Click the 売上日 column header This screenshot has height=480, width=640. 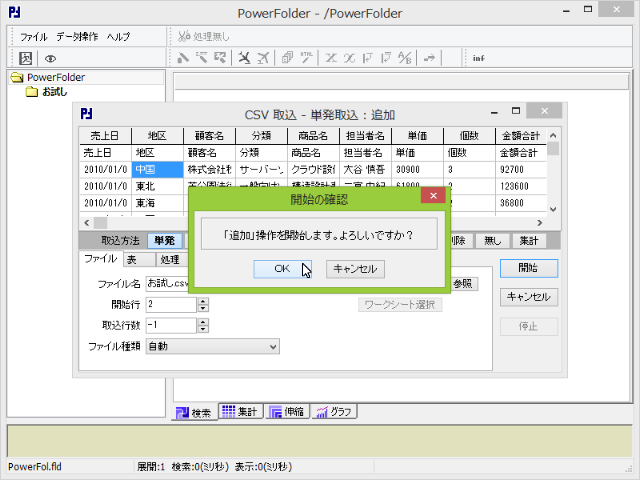[105, 136]
